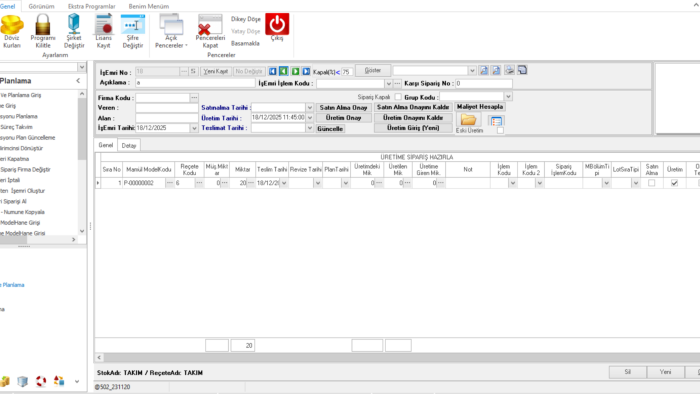The width and height of the screenshot is (700, 394).
Task: Click Göster button
Action: 373,71
